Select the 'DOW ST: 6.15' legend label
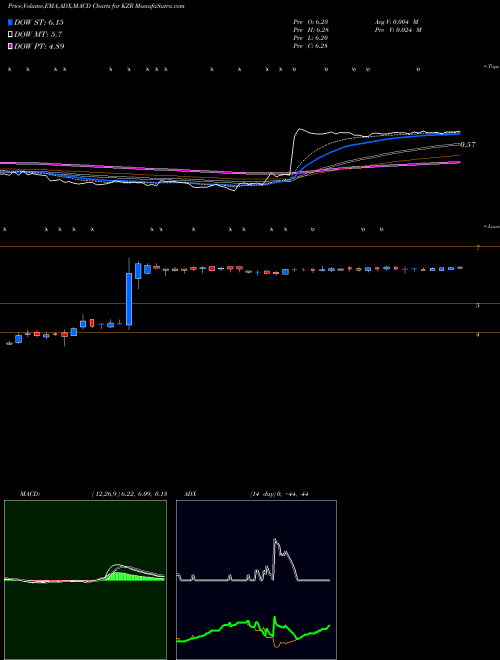The width and height of the screenshot is (500, 660). pyautogui.click(x=39, y=22)
